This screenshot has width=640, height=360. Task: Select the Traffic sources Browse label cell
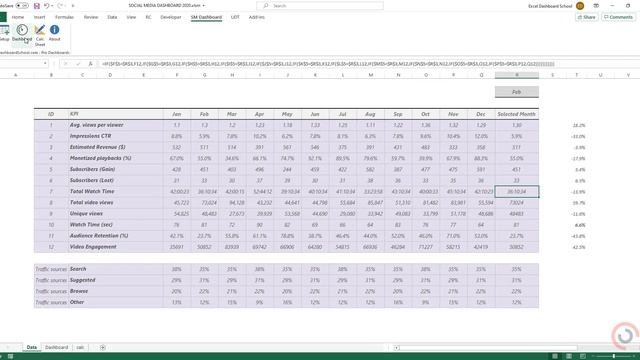[116, 291]
